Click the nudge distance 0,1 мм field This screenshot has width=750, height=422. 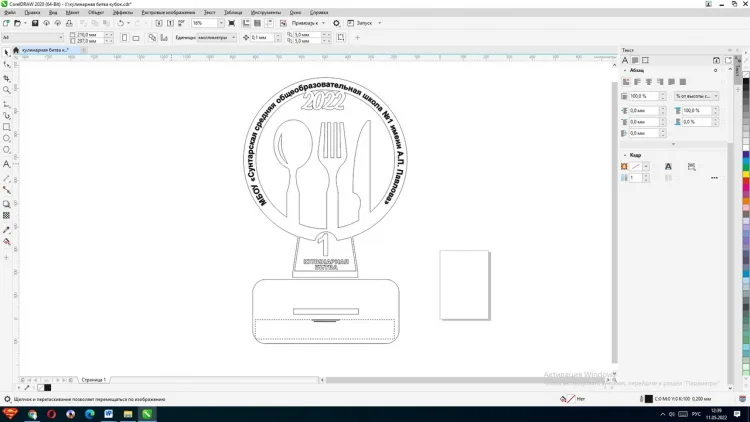[x=262, y=37]
